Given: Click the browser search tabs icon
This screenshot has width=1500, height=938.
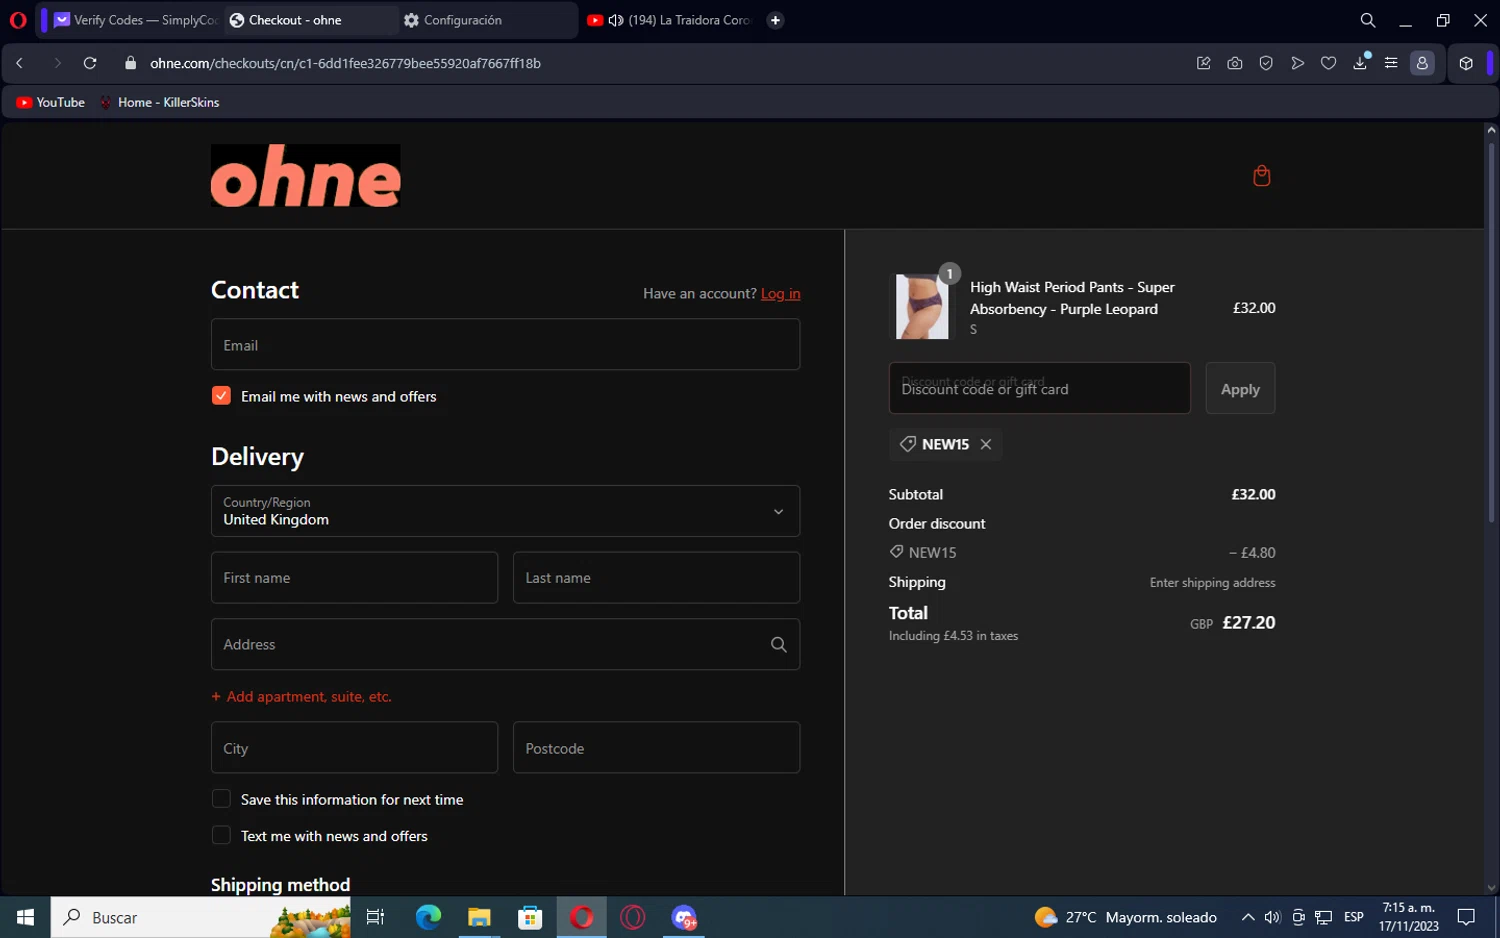Looking at the screenshot, I should pyautogui.click(x=1367, y=20).
